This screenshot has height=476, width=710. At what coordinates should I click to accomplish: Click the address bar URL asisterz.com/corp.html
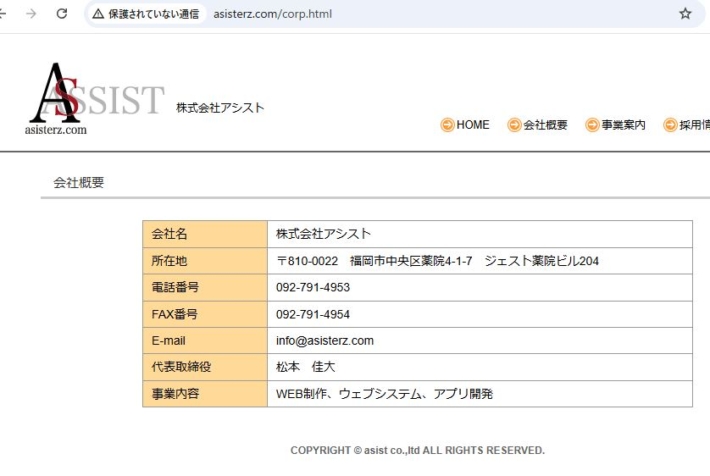(273, 14)
